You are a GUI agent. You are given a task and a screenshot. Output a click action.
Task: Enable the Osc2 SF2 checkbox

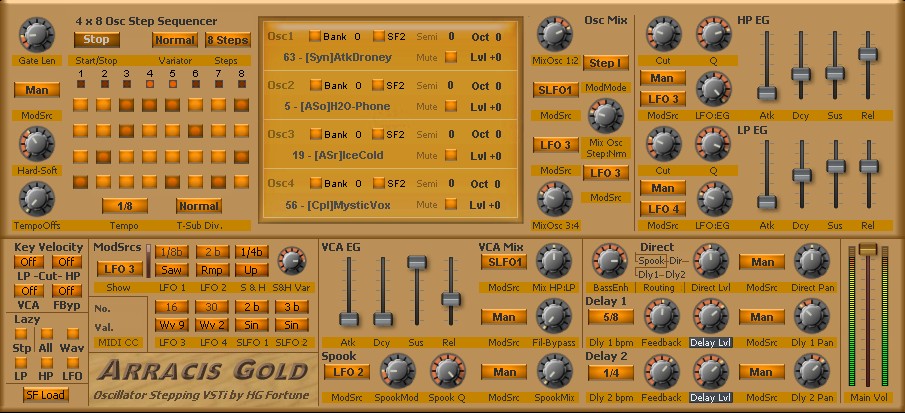(379, 85)
